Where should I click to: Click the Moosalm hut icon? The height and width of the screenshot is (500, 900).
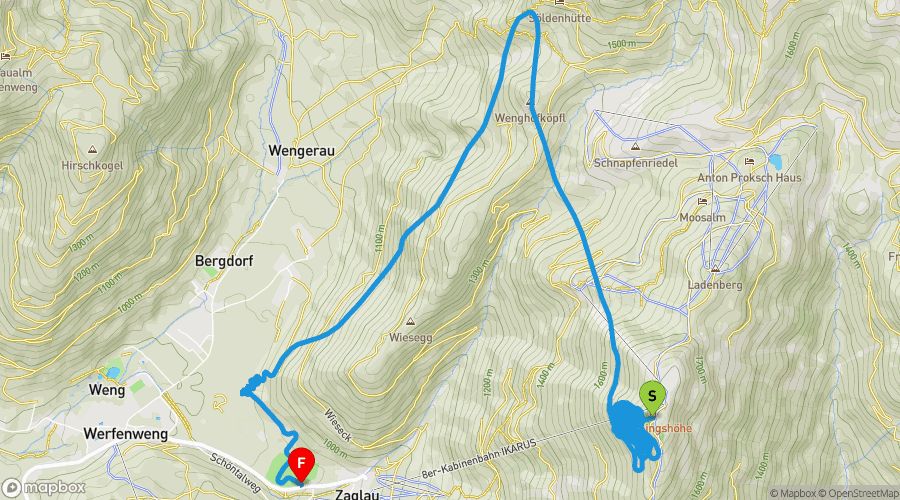[703, 201]
